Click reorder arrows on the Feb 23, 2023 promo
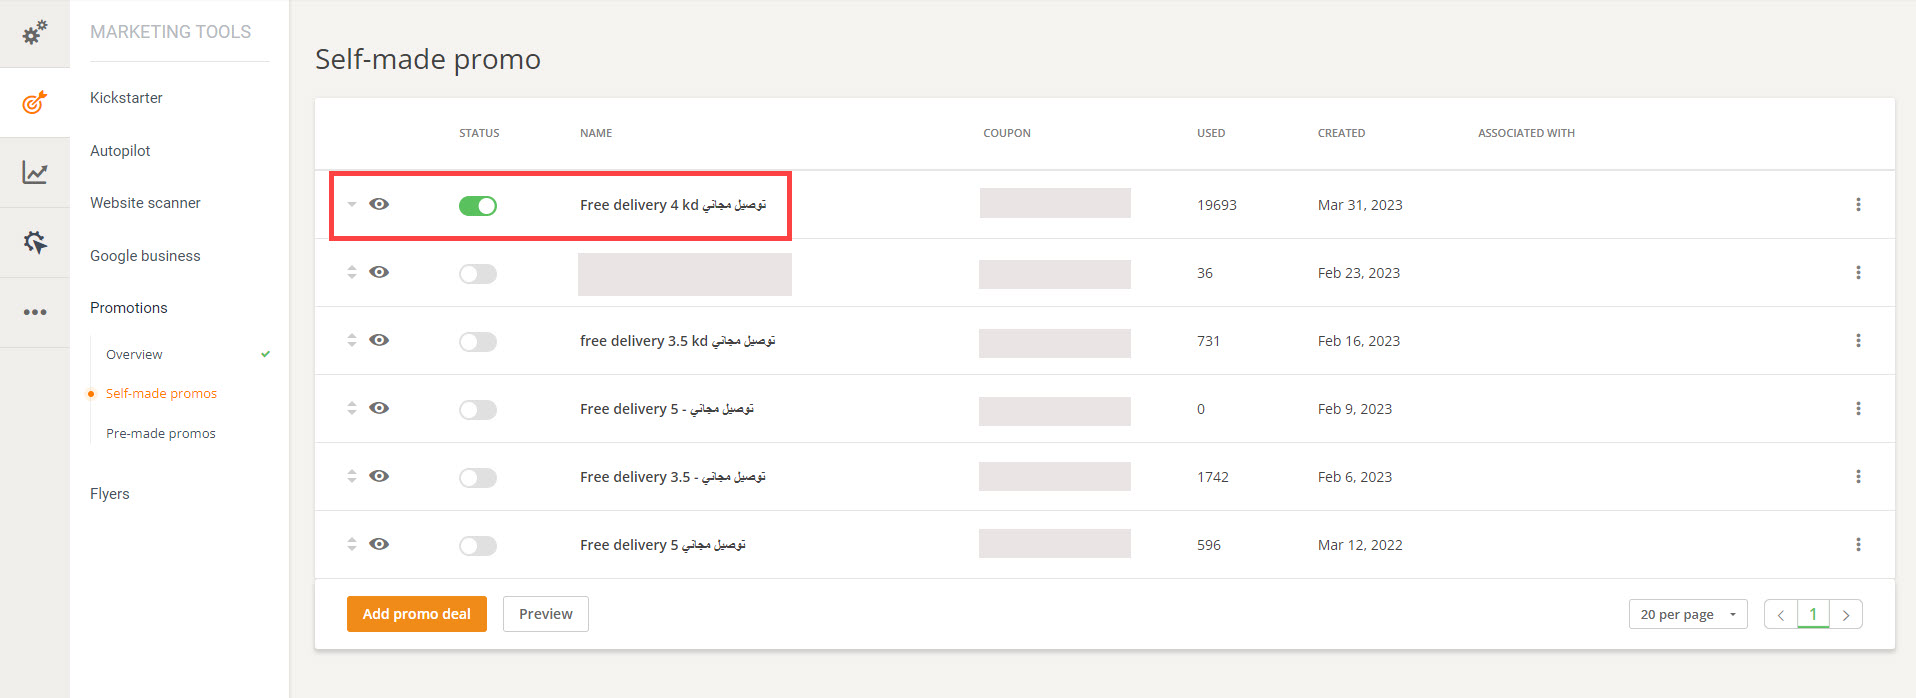The image size is (1916, 698). click(x=352, y=272)
